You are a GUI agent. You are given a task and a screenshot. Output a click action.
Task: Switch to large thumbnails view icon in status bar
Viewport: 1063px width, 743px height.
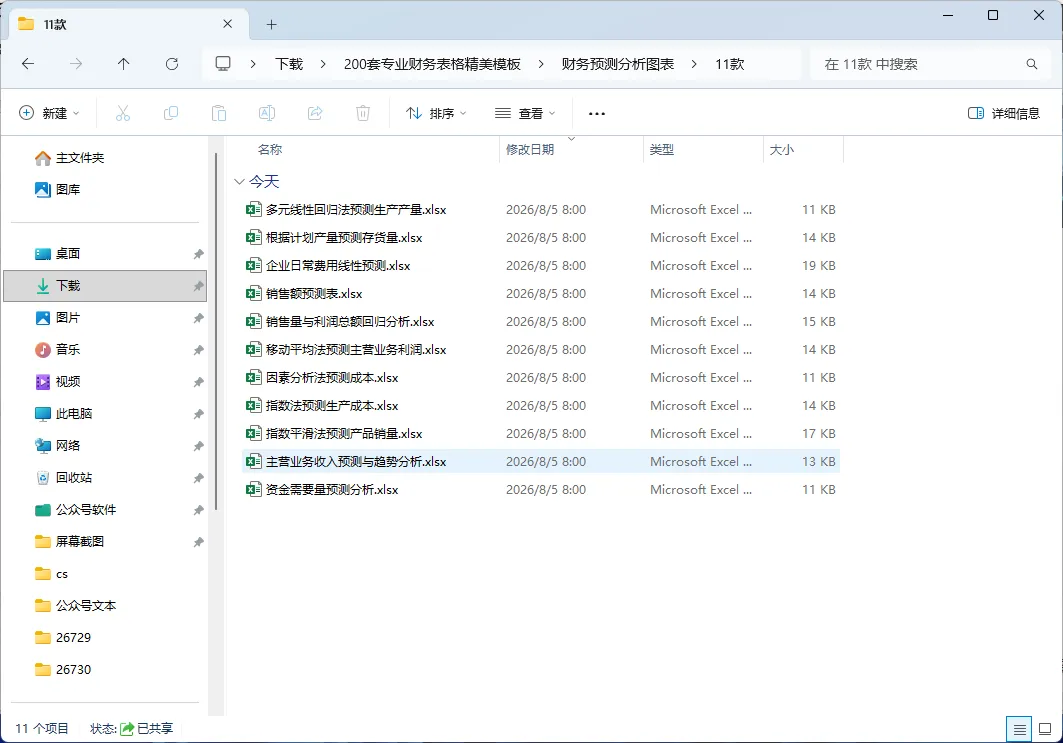tap(1045, 729)
